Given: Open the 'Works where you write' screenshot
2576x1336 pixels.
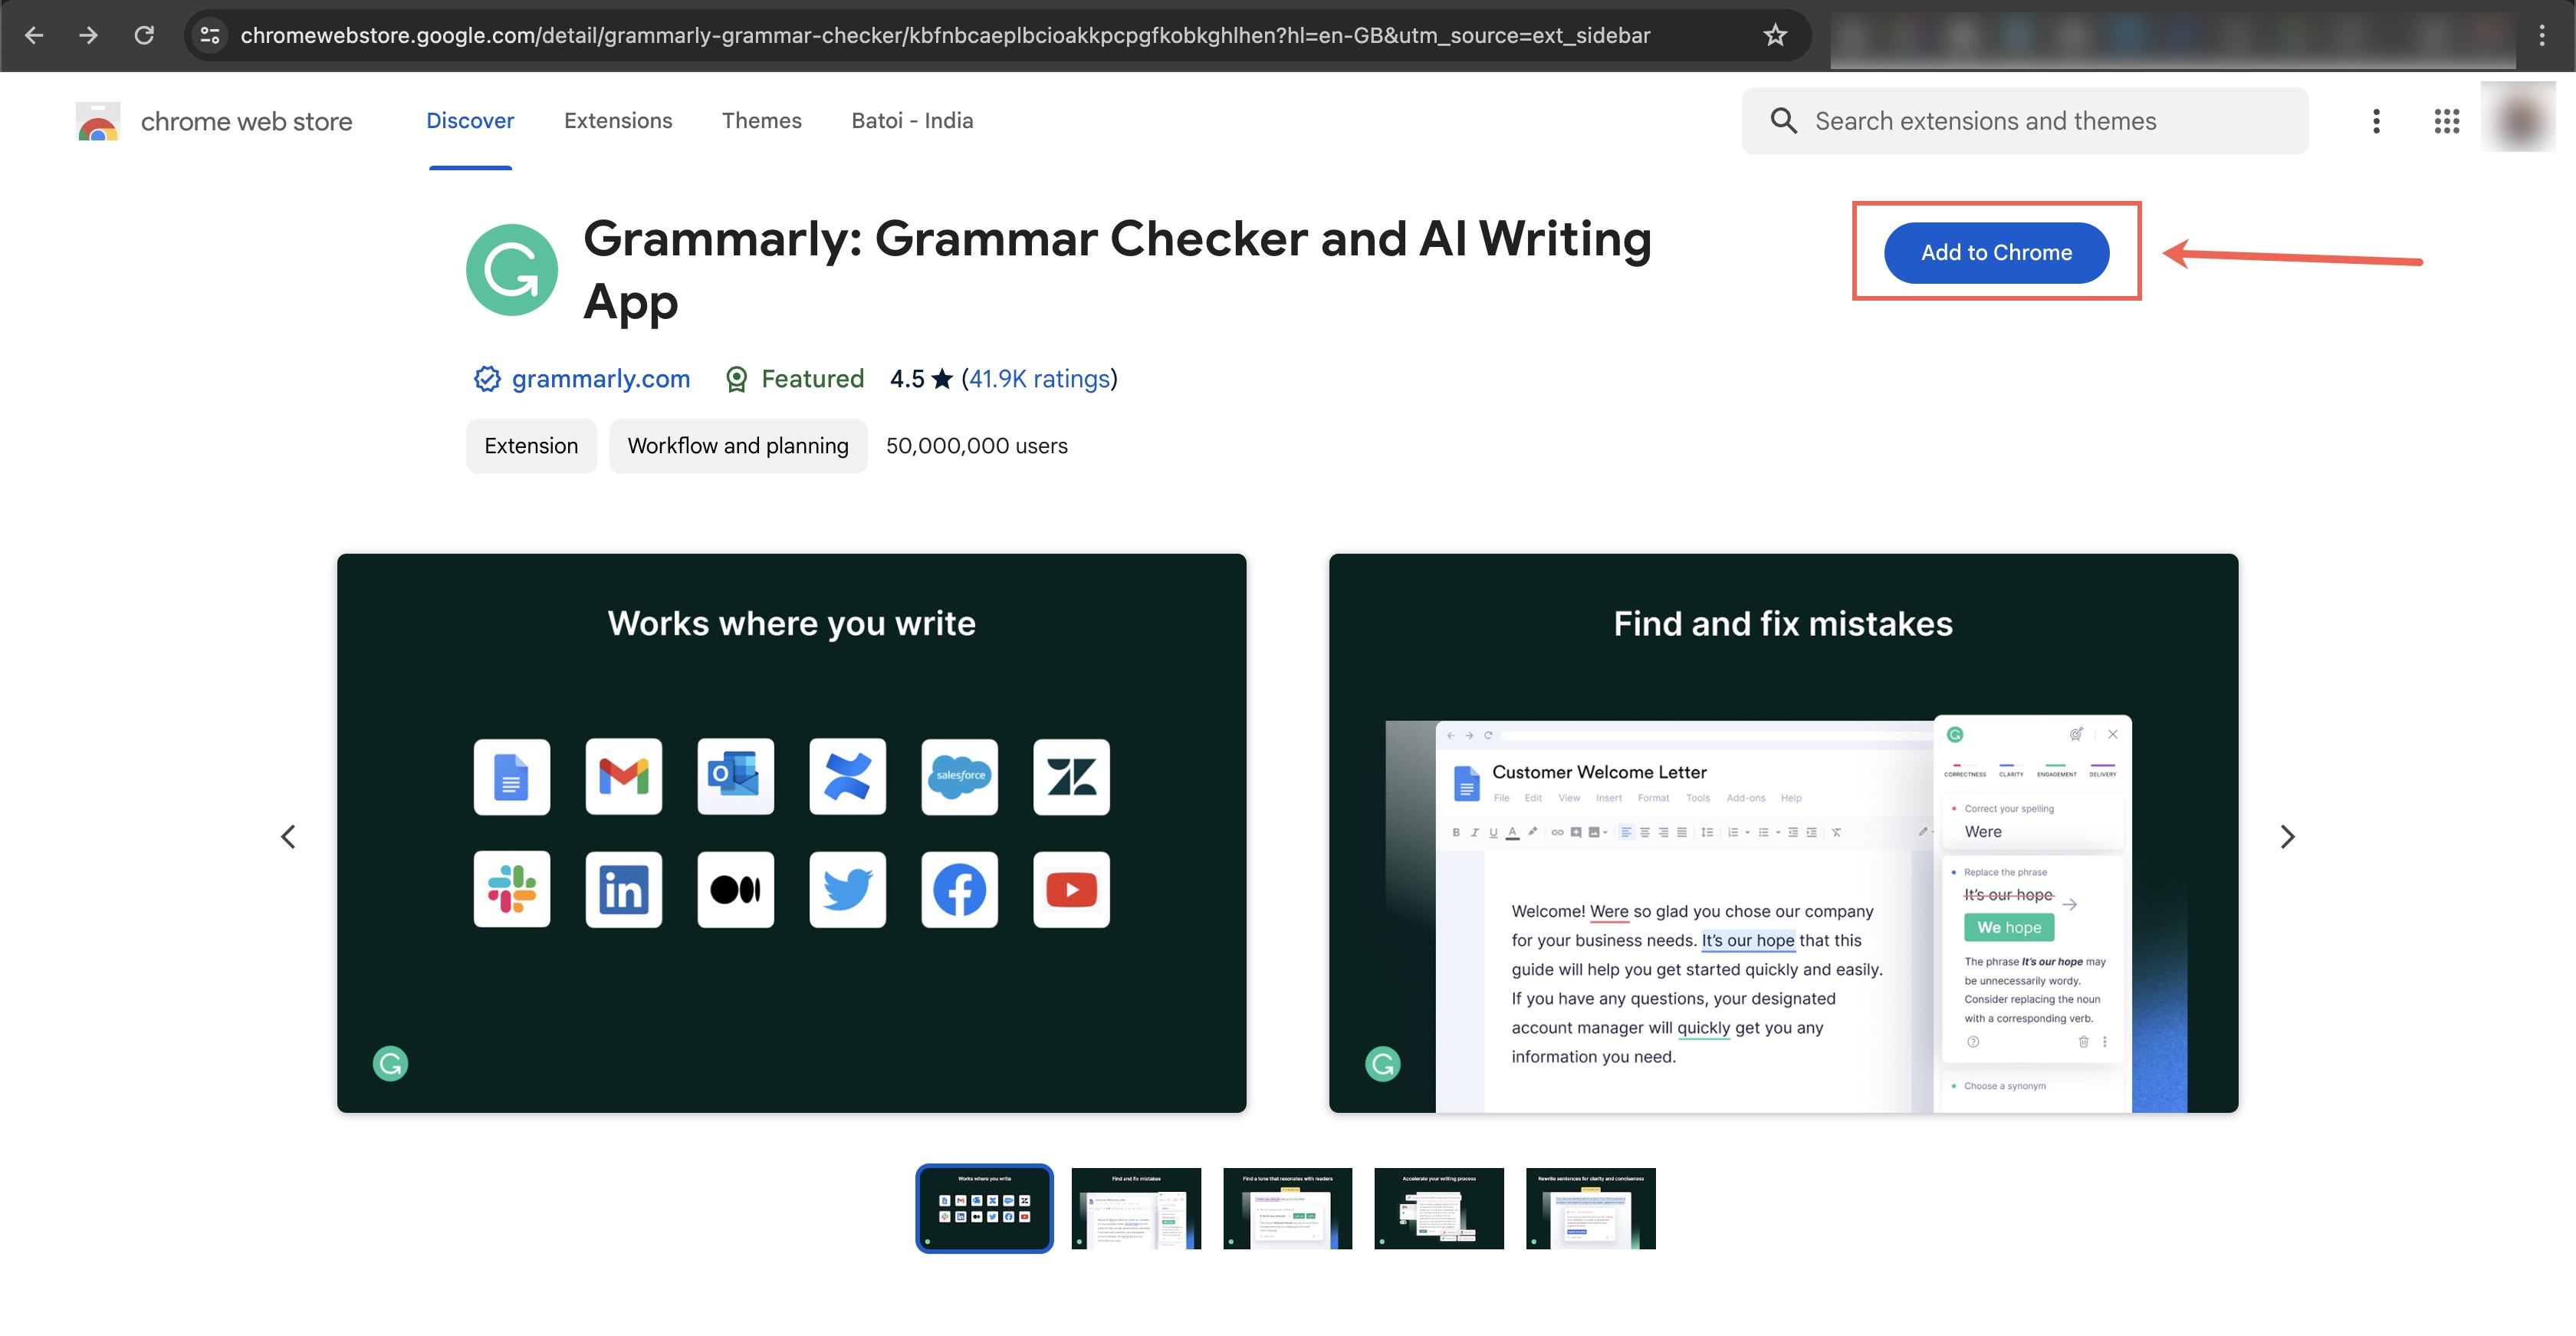Looking at the screenshot, I should pyautogui.click(x=792, y=833).
